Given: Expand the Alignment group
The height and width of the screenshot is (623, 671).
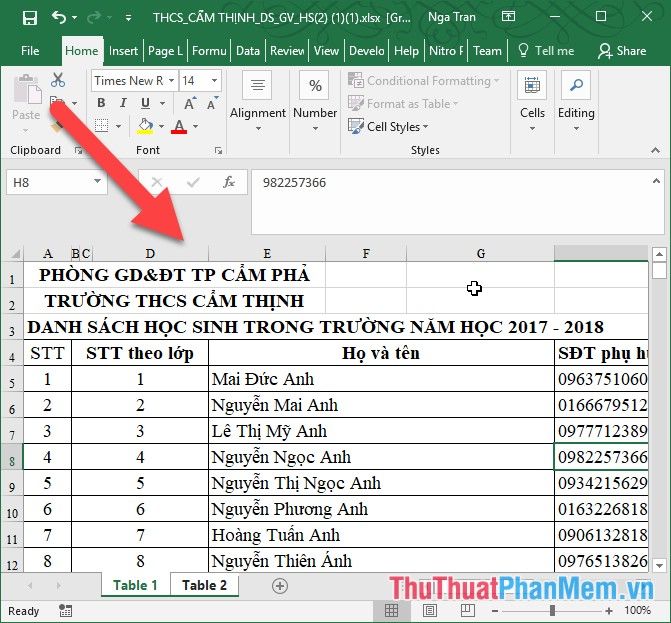Looking at the screenshot, I should coord(258,102).
